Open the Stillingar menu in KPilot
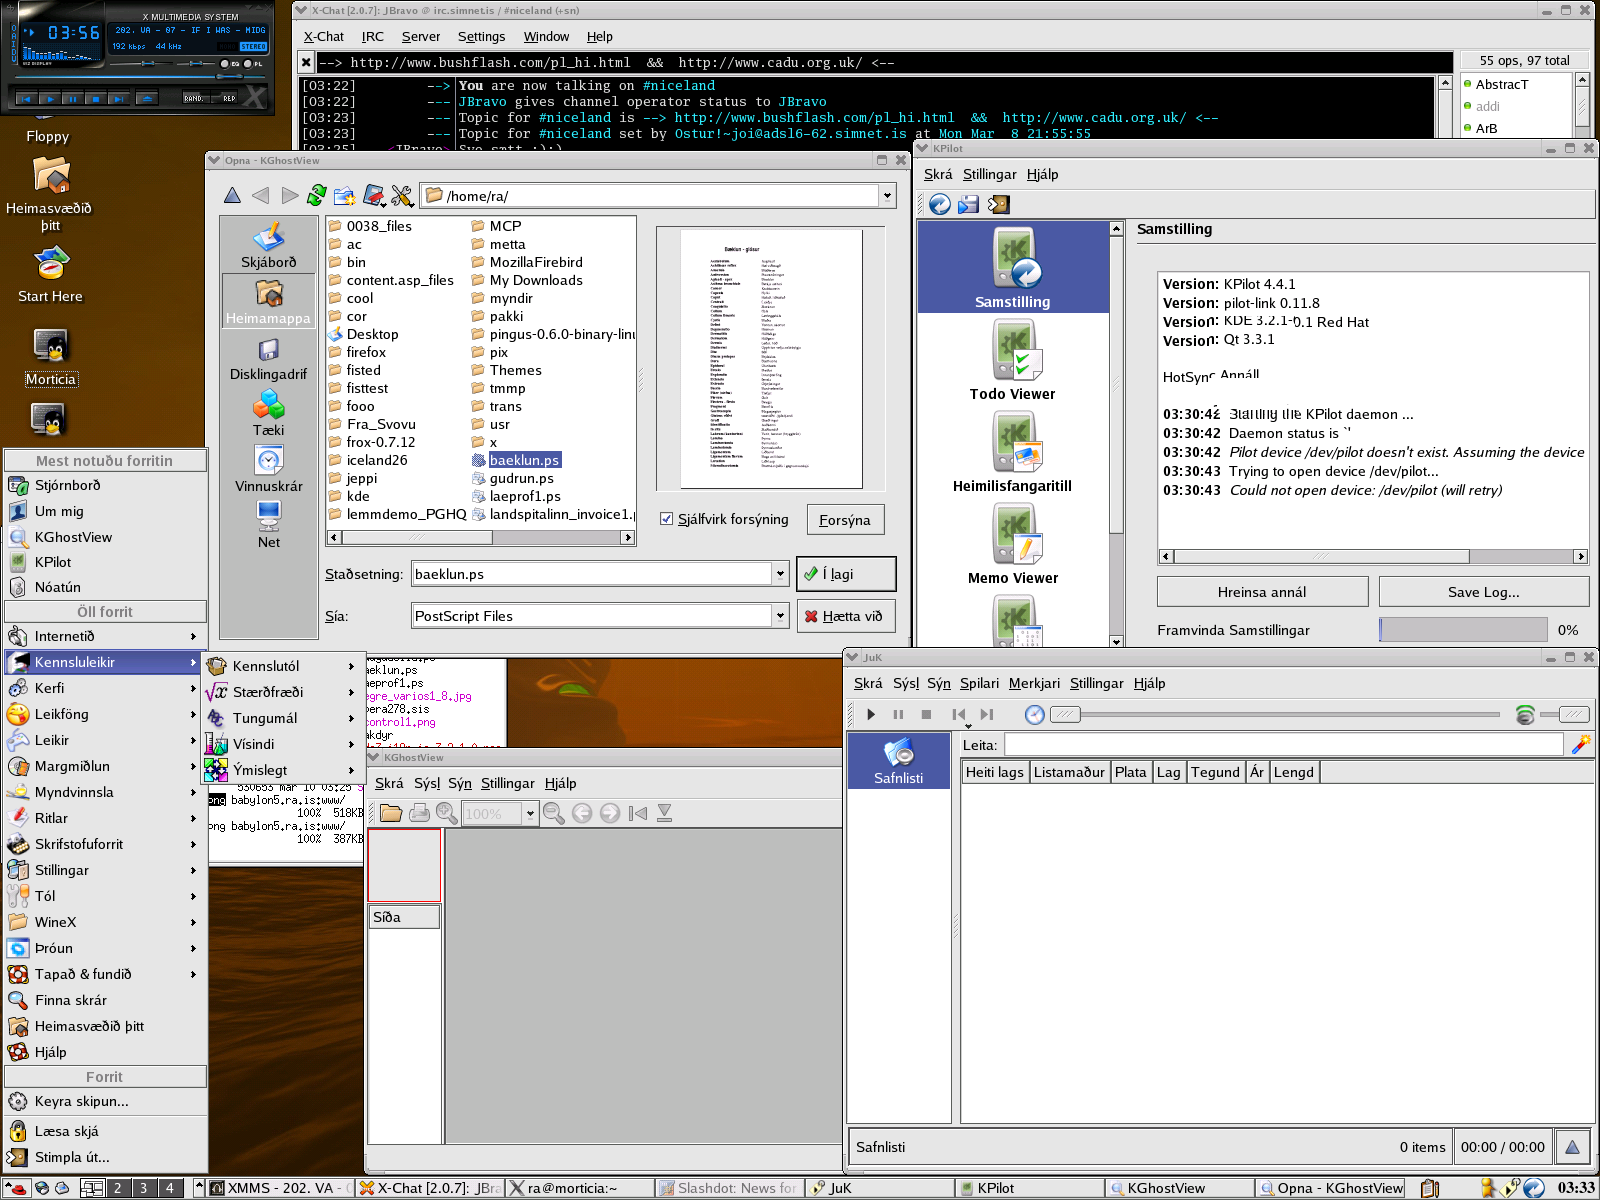Image resolution: width=1600 pixels, height=1200 pixels. pos(989,174)
